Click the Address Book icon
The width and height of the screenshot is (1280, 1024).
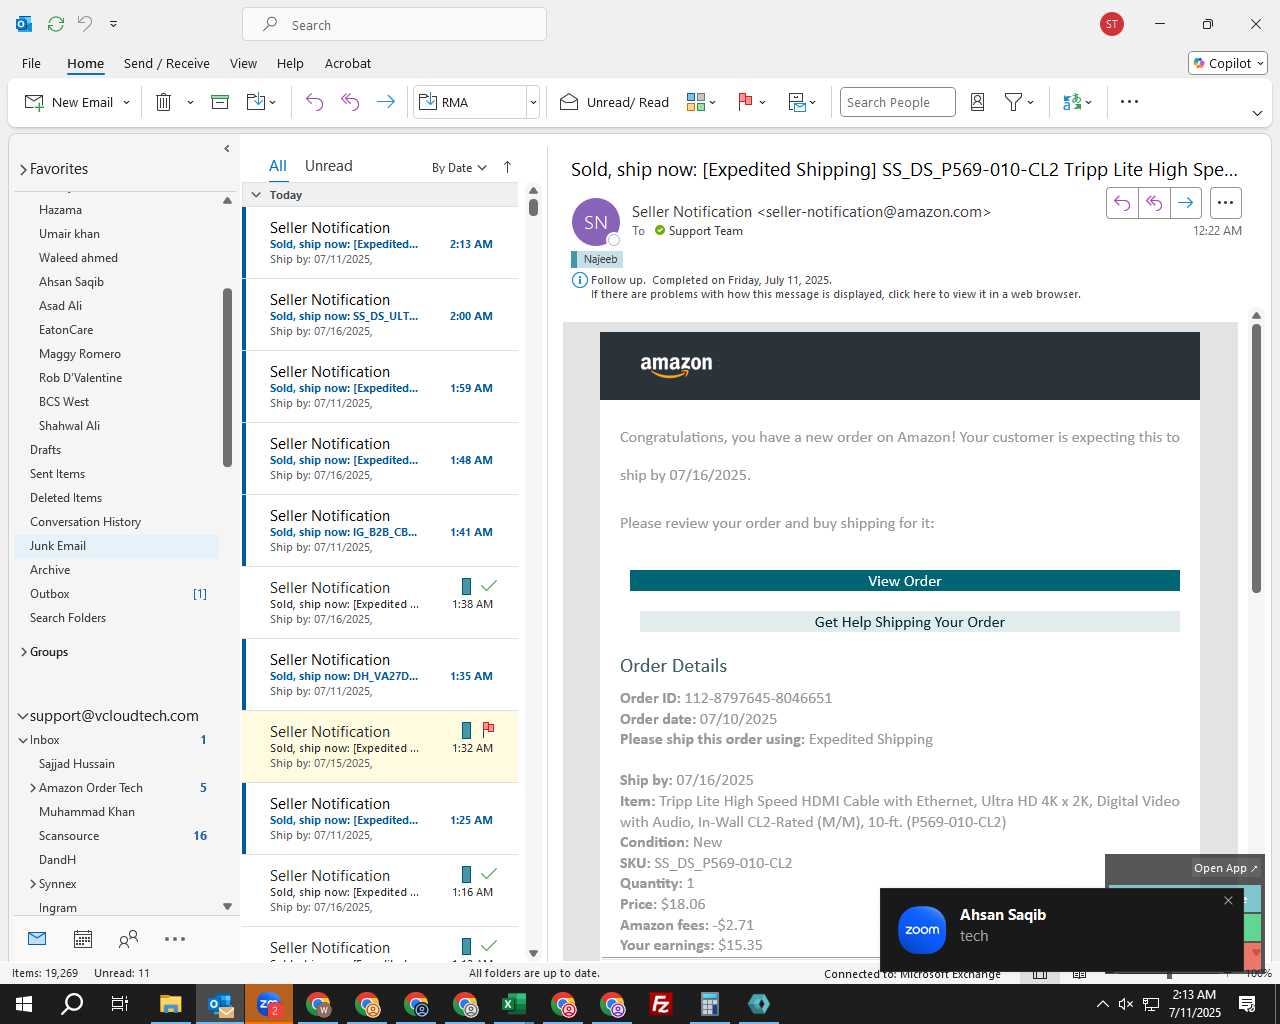(x=978, y=102)
